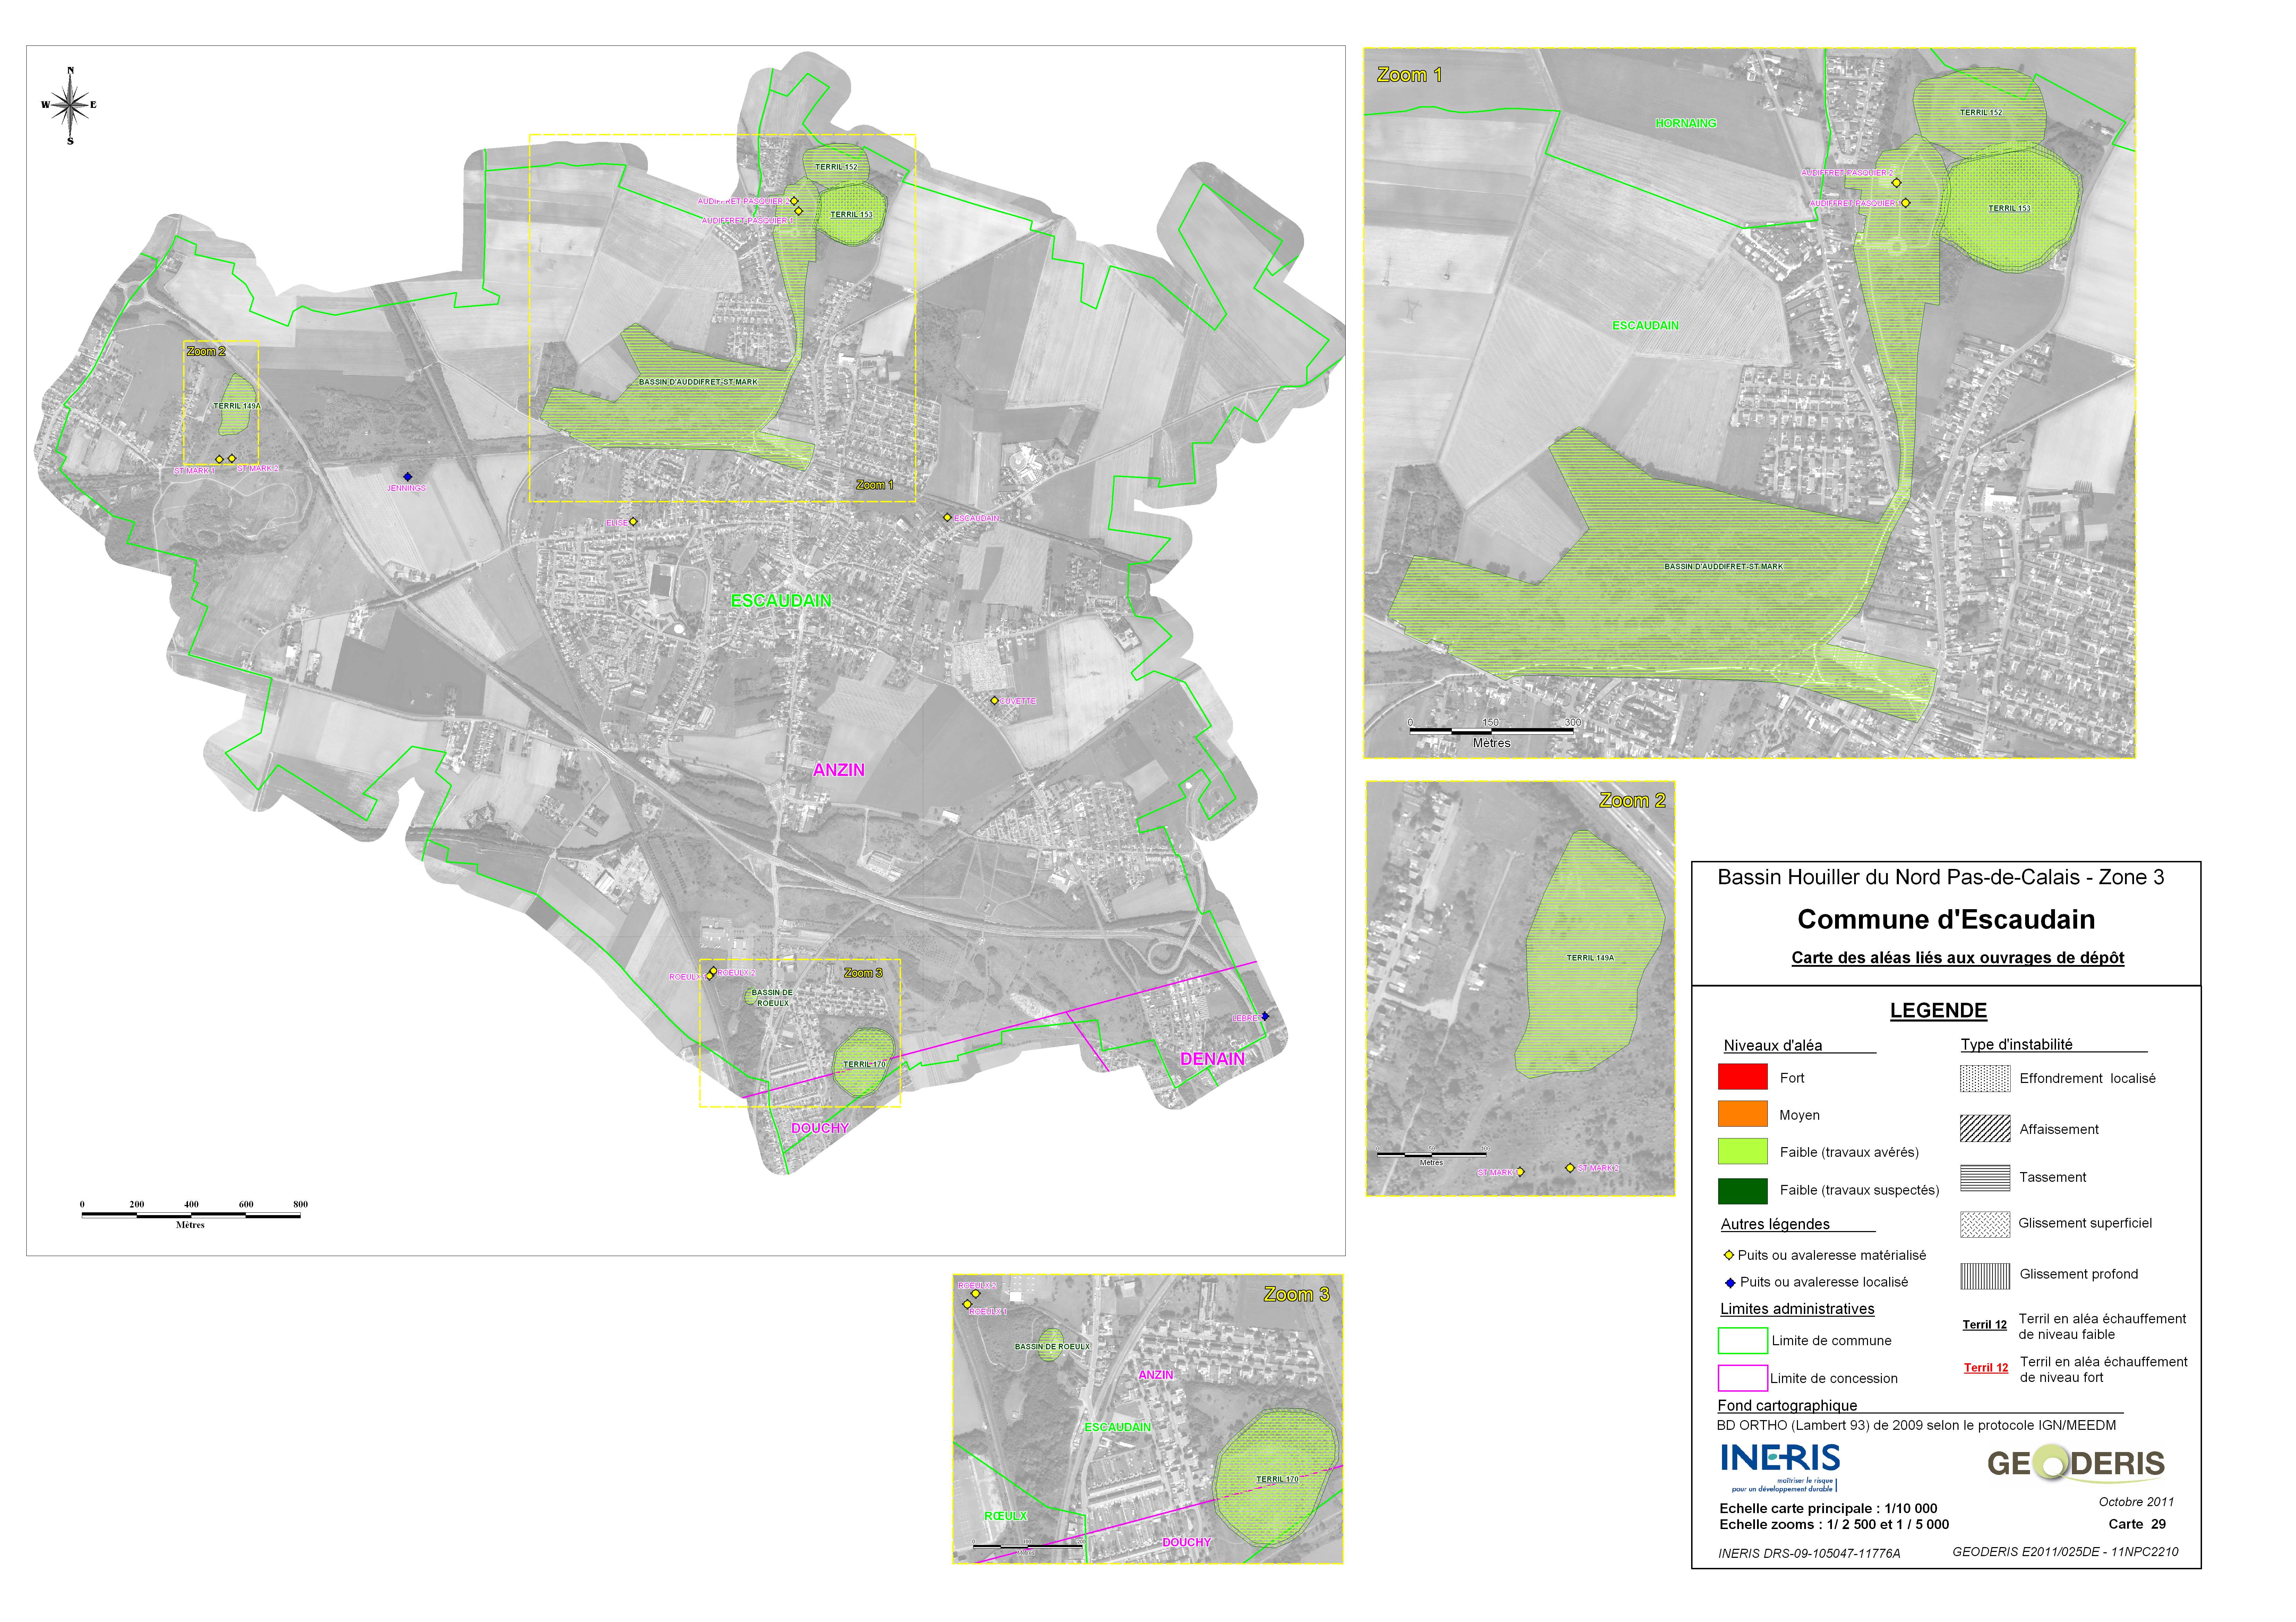The image size is (2296, 1622).
Task: Click the Limites administratives heading
Action: click(x=1797, y=1309)
